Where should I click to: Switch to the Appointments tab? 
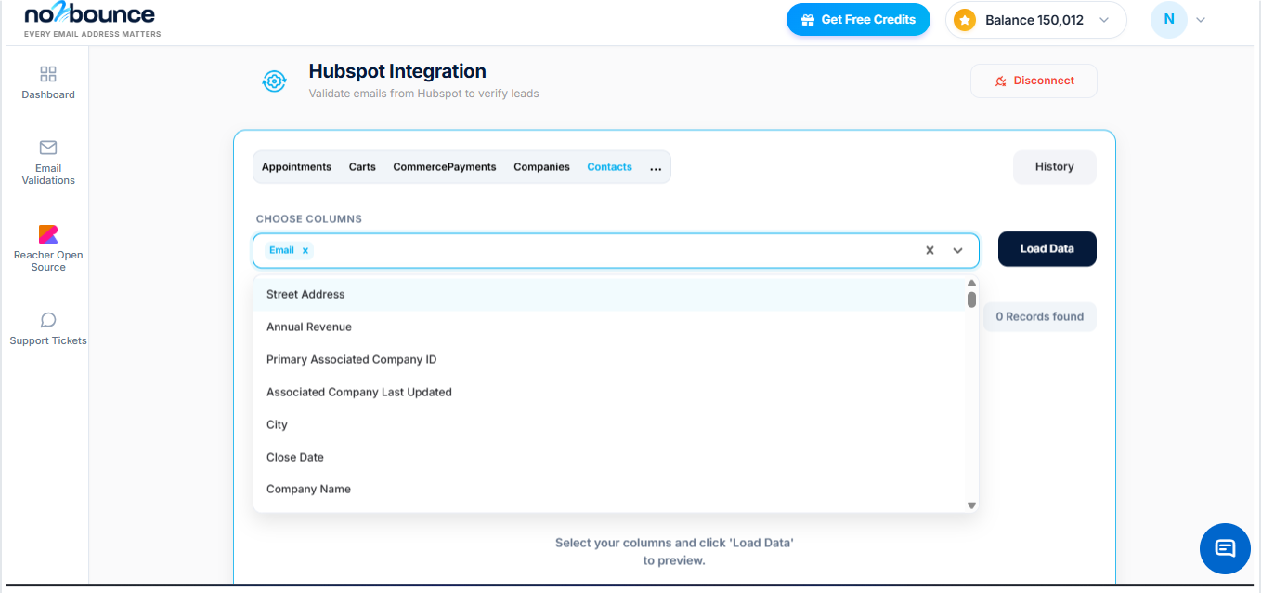point(296,167)
